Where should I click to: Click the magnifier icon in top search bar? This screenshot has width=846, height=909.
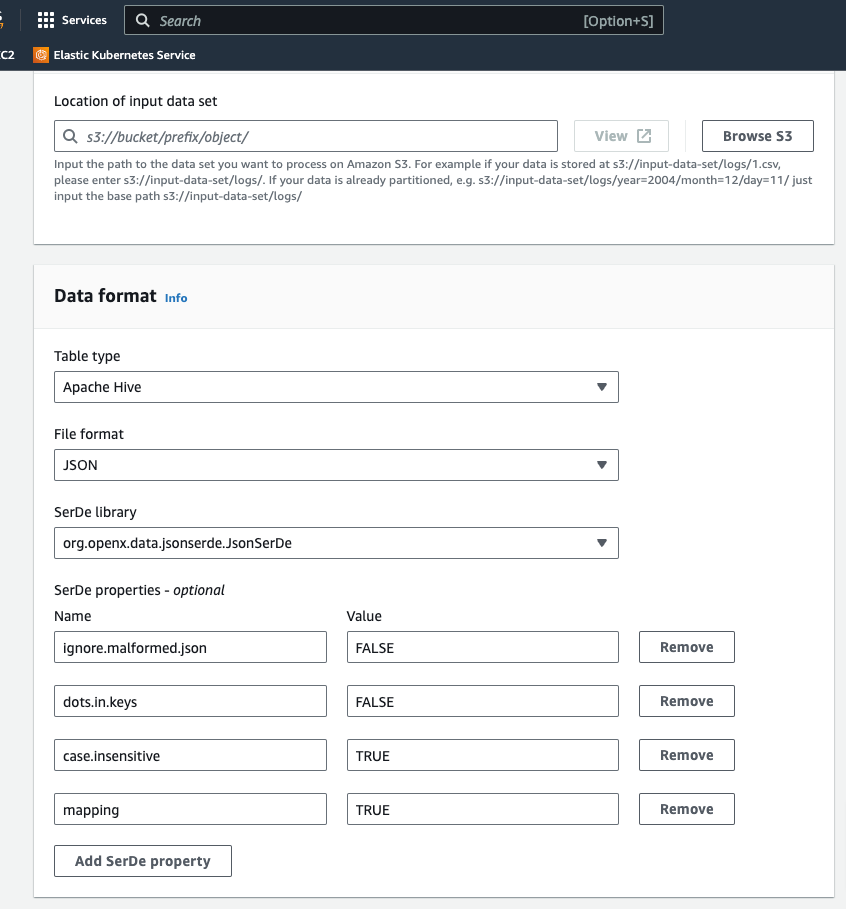coord(143,21)
